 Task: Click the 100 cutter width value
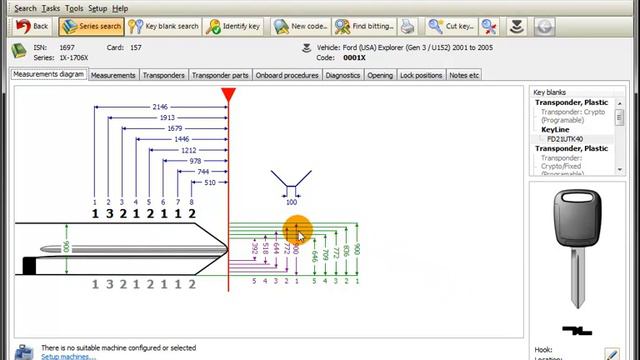(x=291, y=202)
